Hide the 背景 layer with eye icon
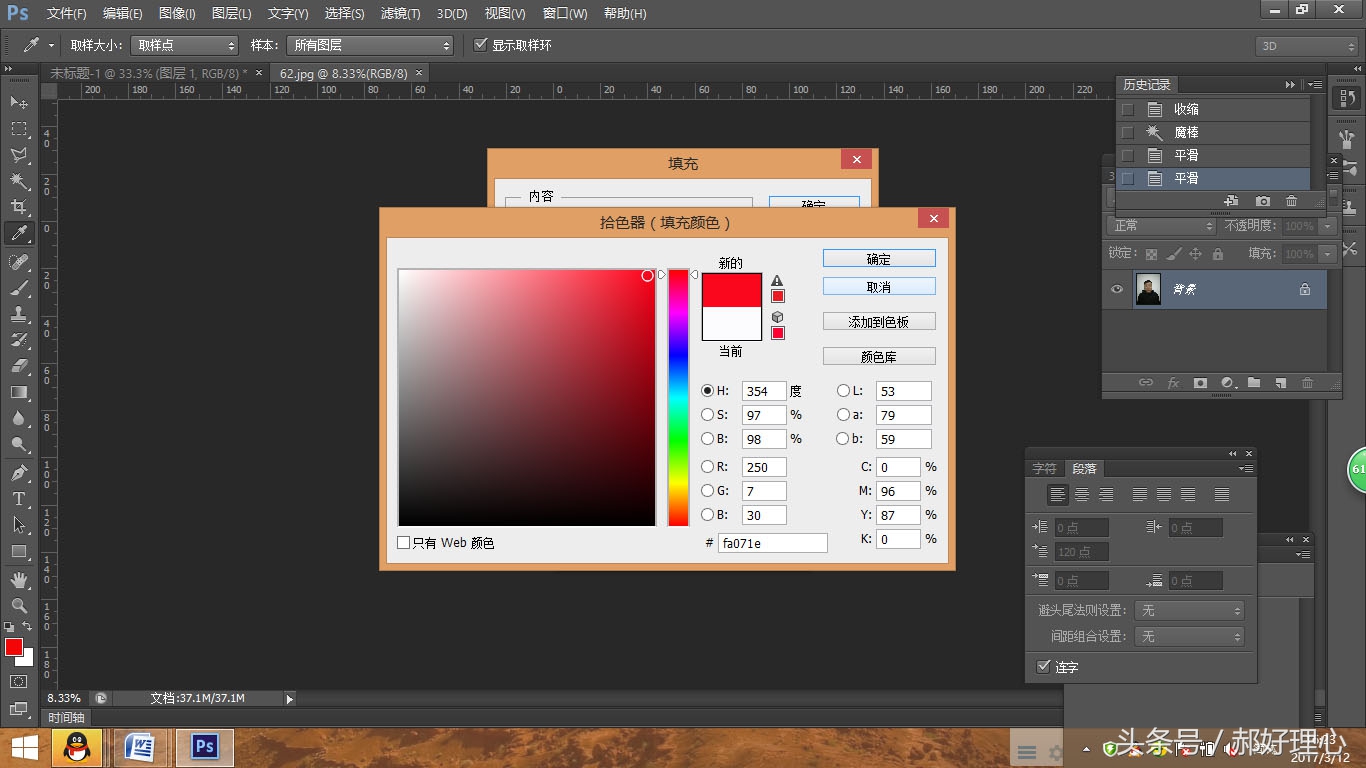 point(1118,290)
